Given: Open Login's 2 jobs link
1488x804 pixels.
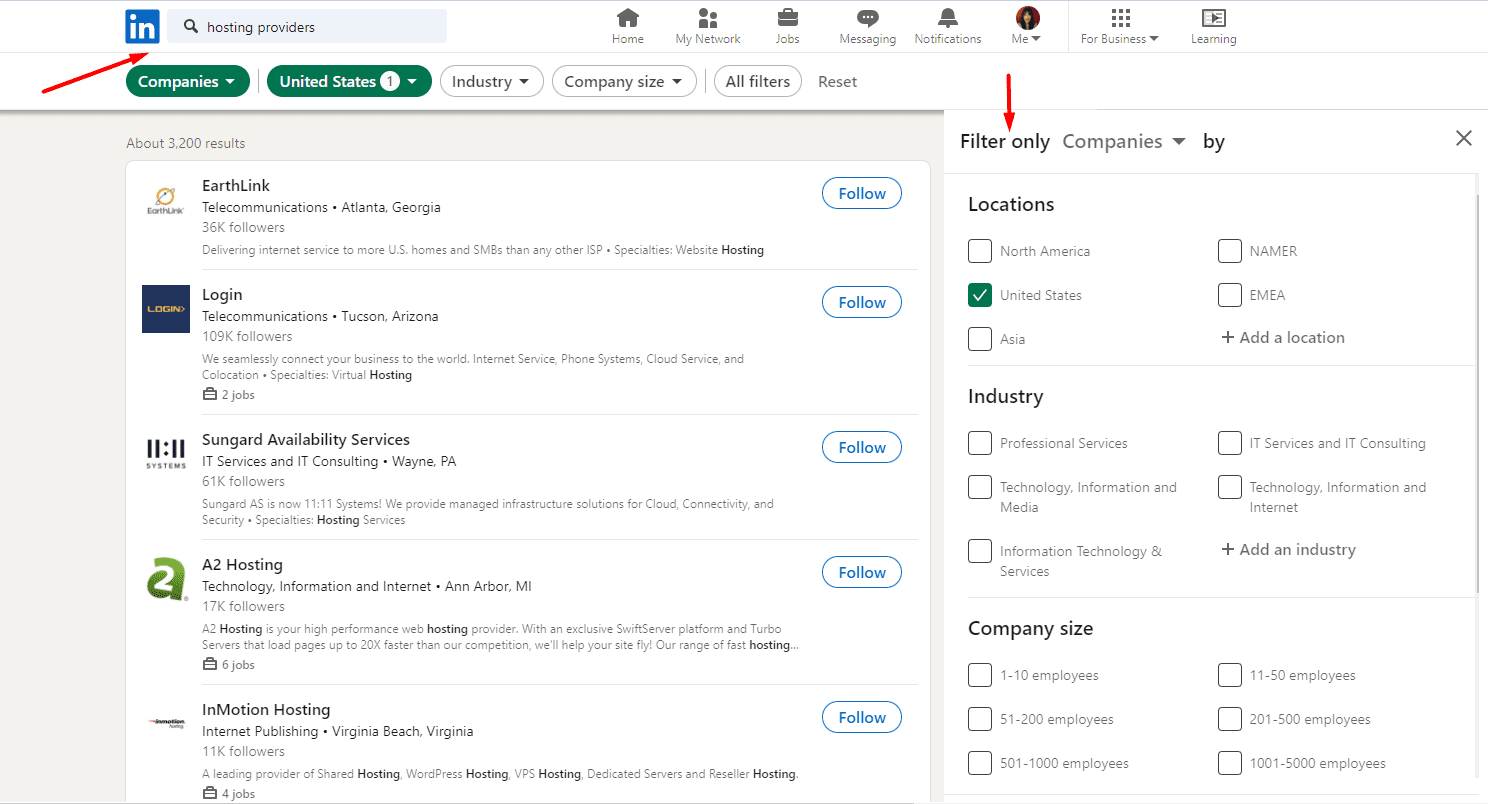Looking at the screenshot, I should point(229,395).
